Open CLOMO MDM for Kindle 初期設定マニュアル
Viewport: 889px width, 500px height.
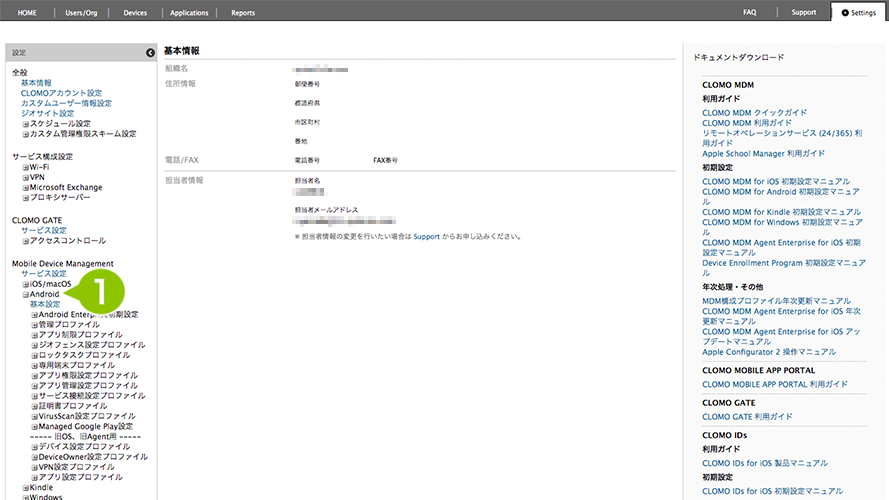[x=781, y=212]
